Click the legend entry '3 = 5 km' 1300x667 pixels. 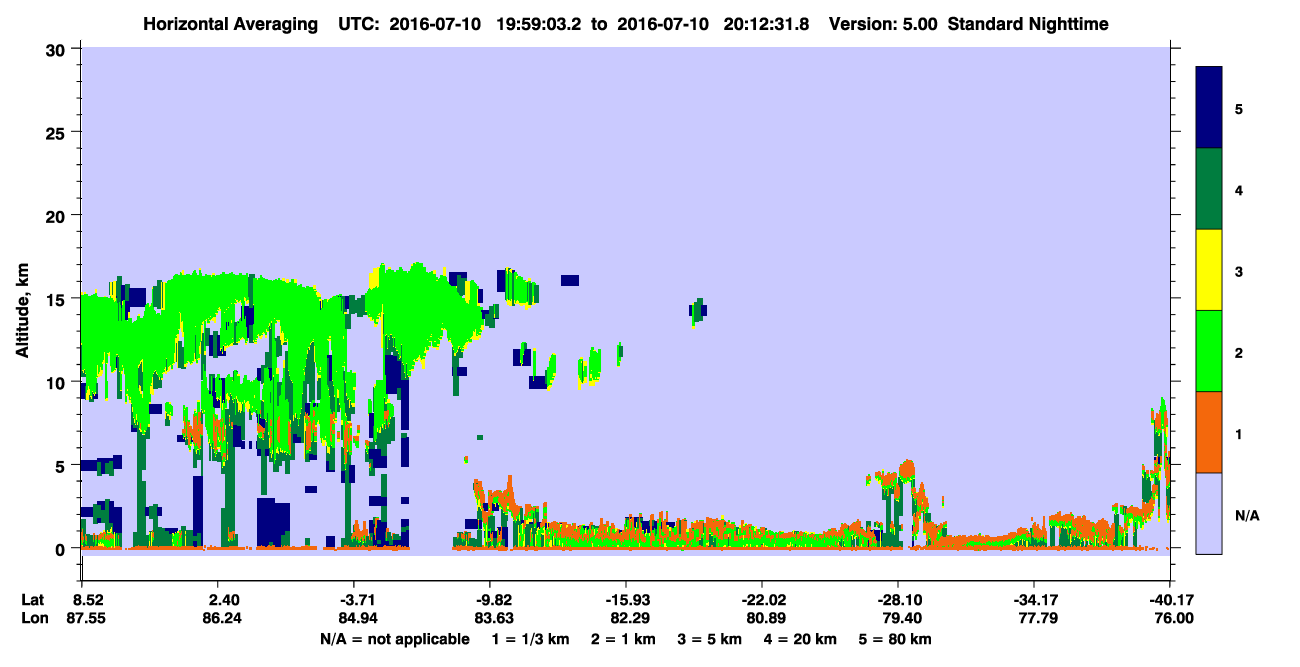[x=711, y=639]
